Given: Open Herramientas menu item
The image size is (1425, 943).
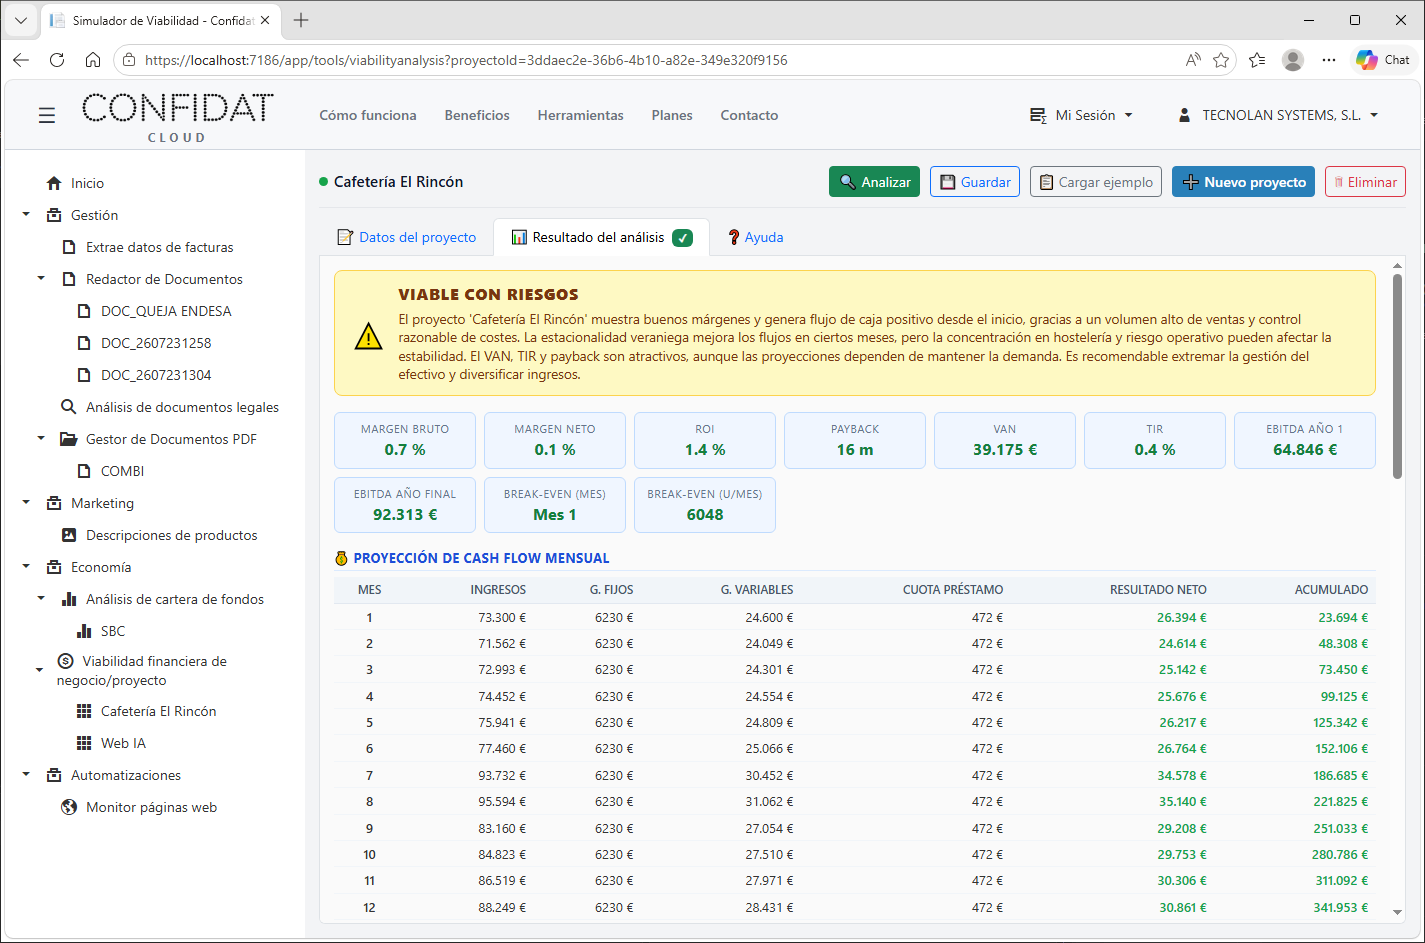Looking at the screenshot, I should pos(580,115).
